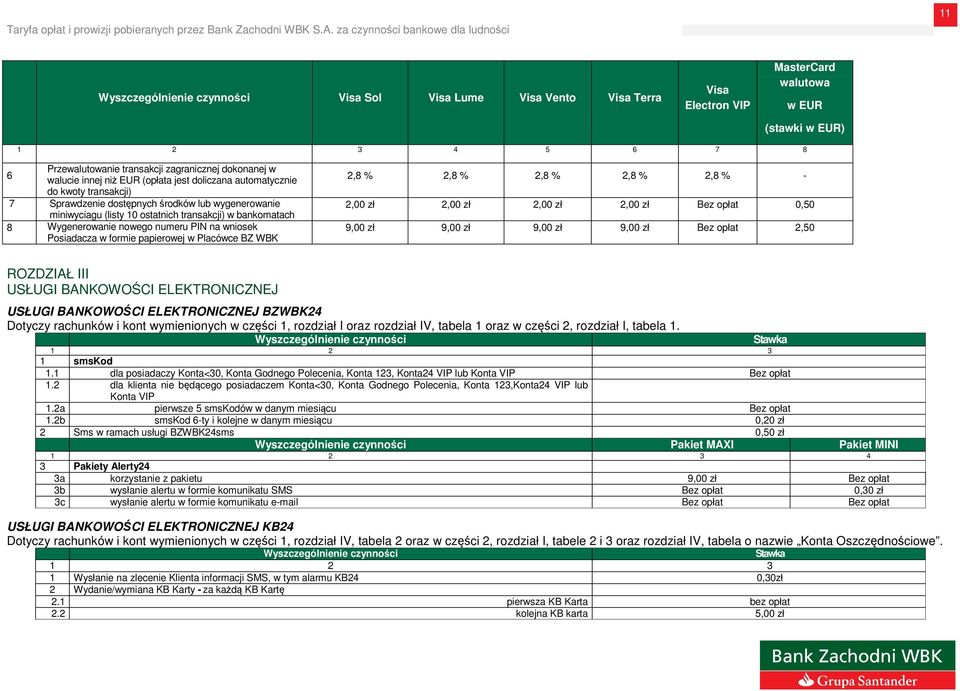Click the 2,8 % value under Visa Sol
This screenshot has width=960, height=691.
[360, 176]
